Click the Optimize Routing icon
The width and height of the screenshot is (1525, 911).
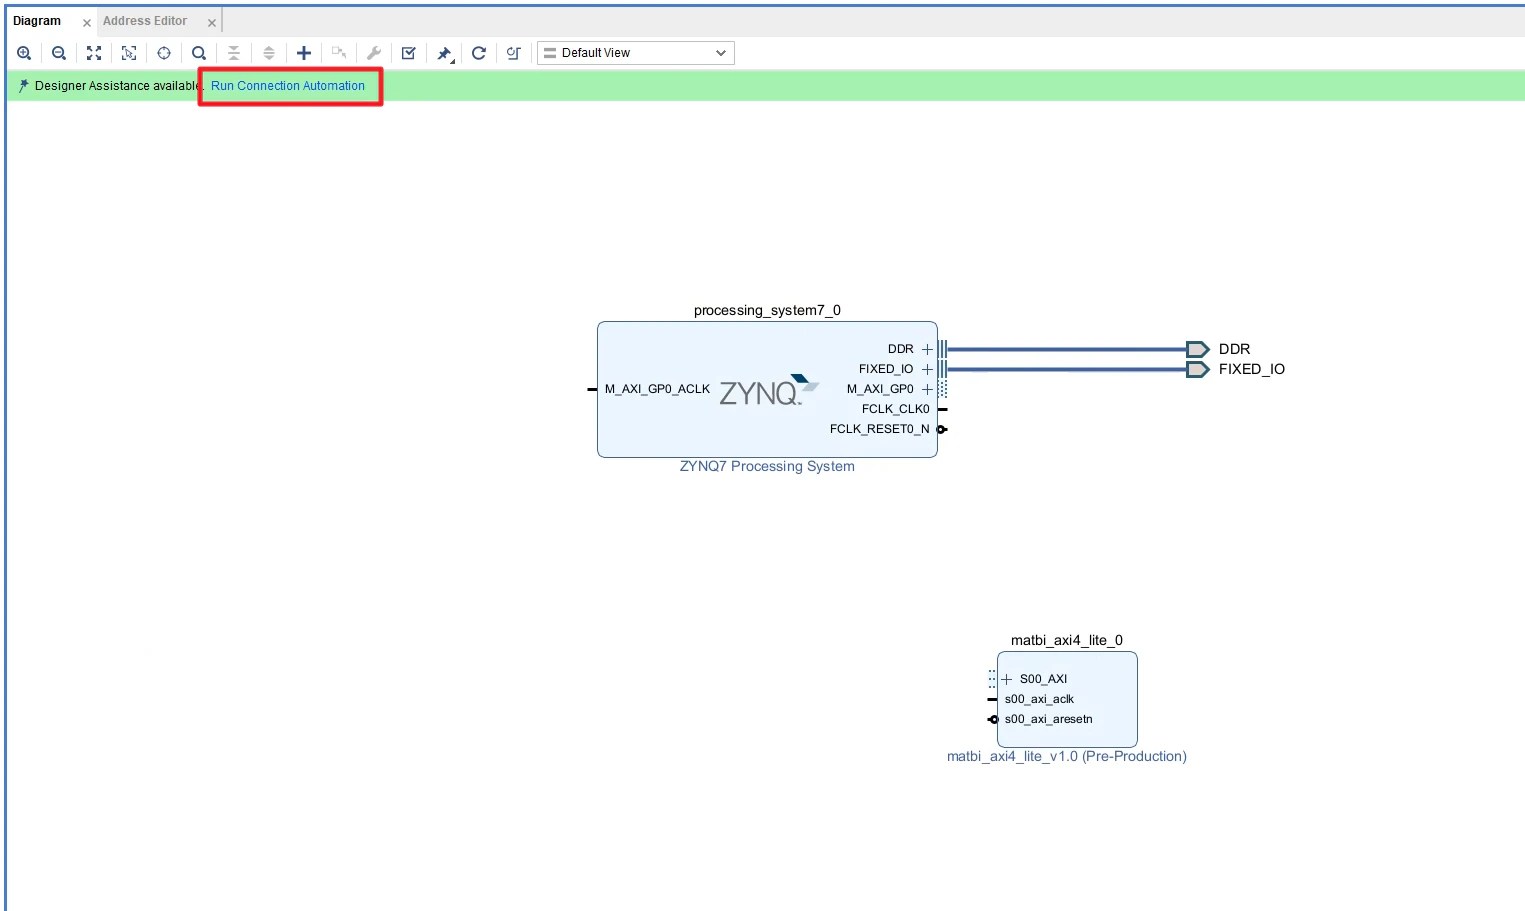tap(514, 53)
